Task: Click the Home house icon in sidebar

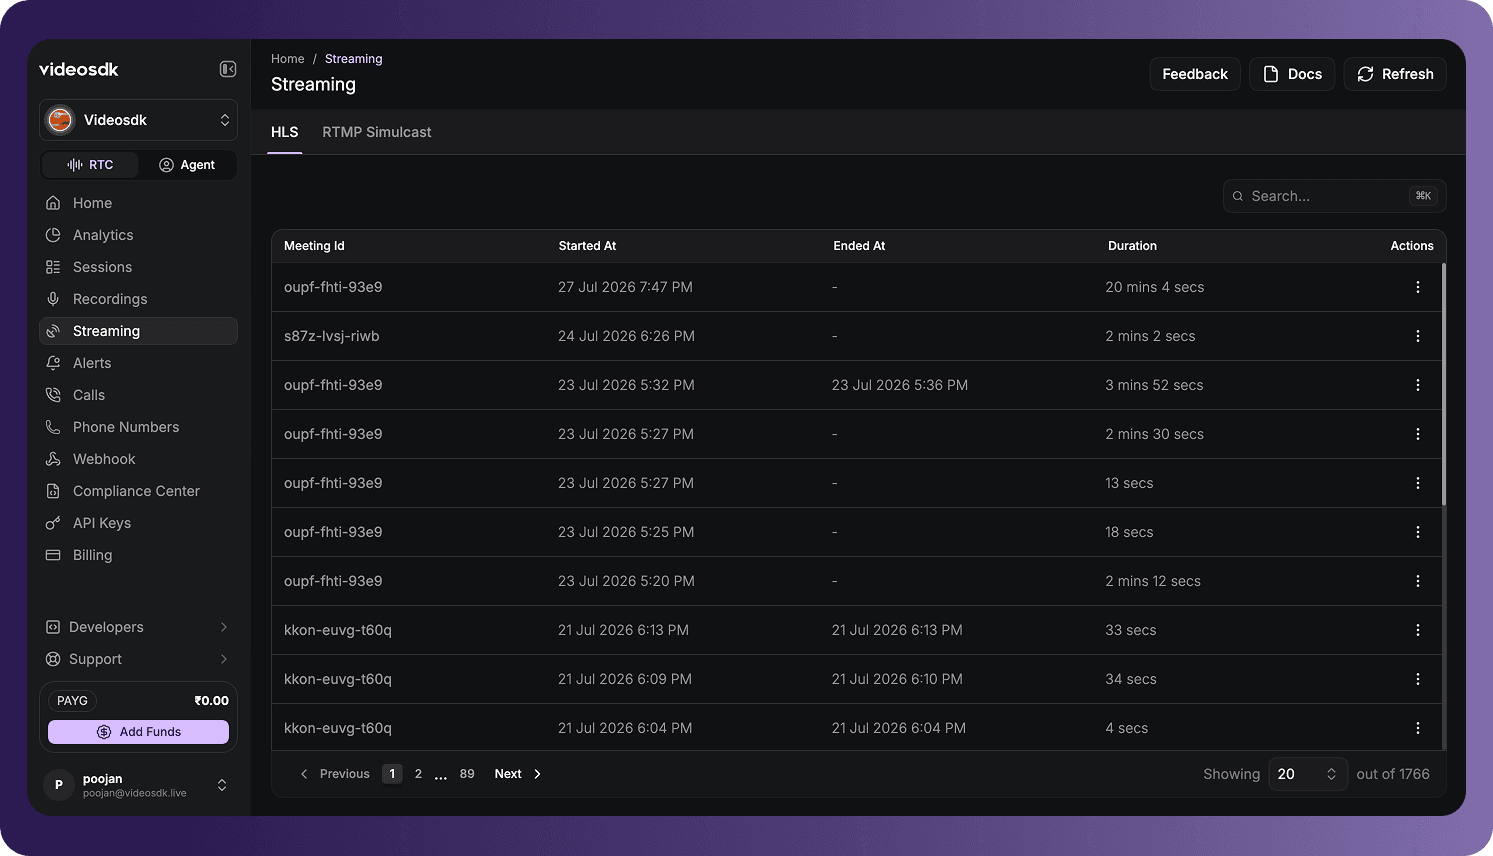Action: click(53, 203)
